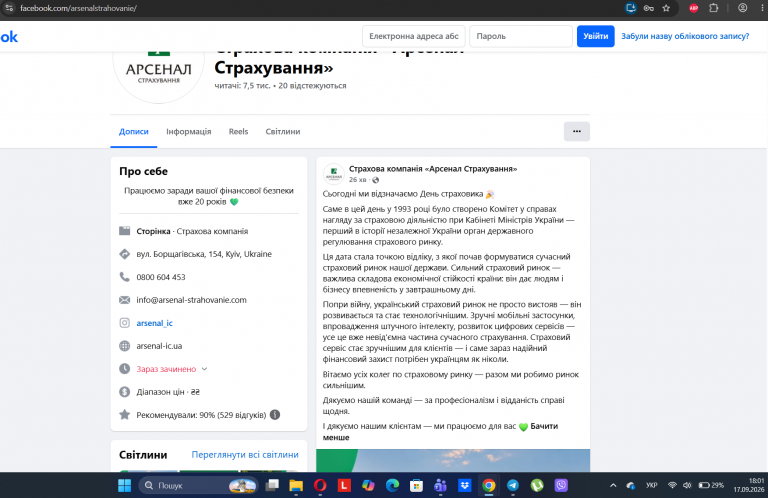Click the OneDrive cloud tray icon
The width and height of the screenshot is (768, 498).
(x=630, y=485)
